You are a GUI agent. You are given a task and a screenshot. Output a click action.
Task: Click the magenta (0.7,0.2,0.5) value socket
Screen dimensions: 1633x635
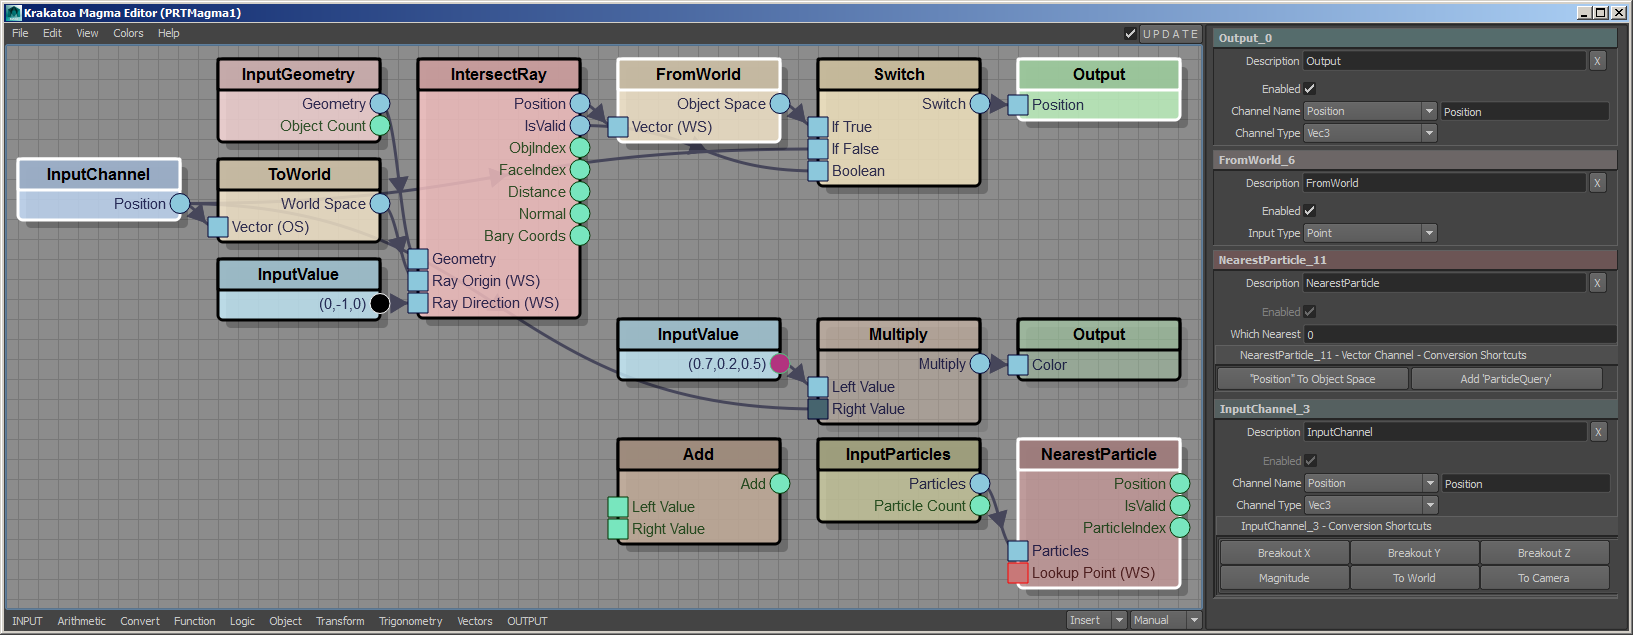780,364
